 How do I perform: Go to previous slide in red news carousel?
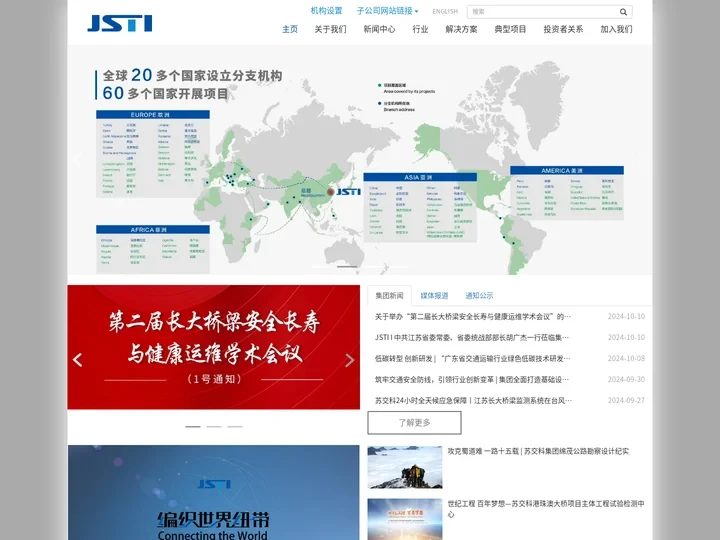pyautogui.click(x=78, y=360)
